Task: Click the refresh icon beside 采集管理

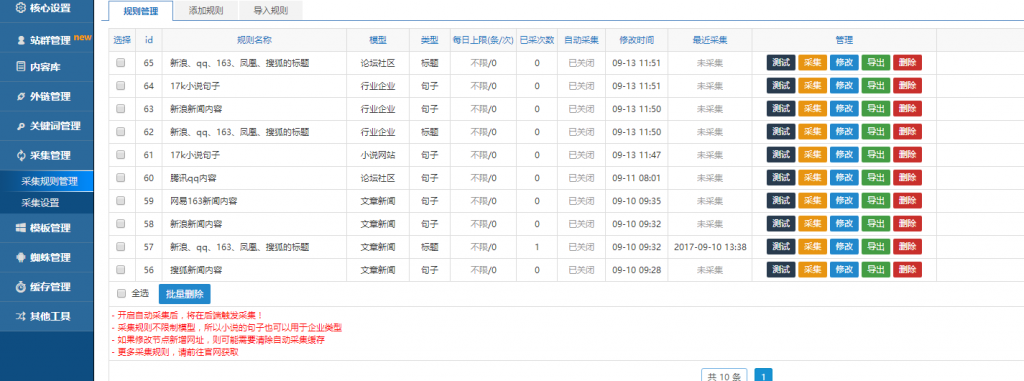Action: [x=20, y=156]
